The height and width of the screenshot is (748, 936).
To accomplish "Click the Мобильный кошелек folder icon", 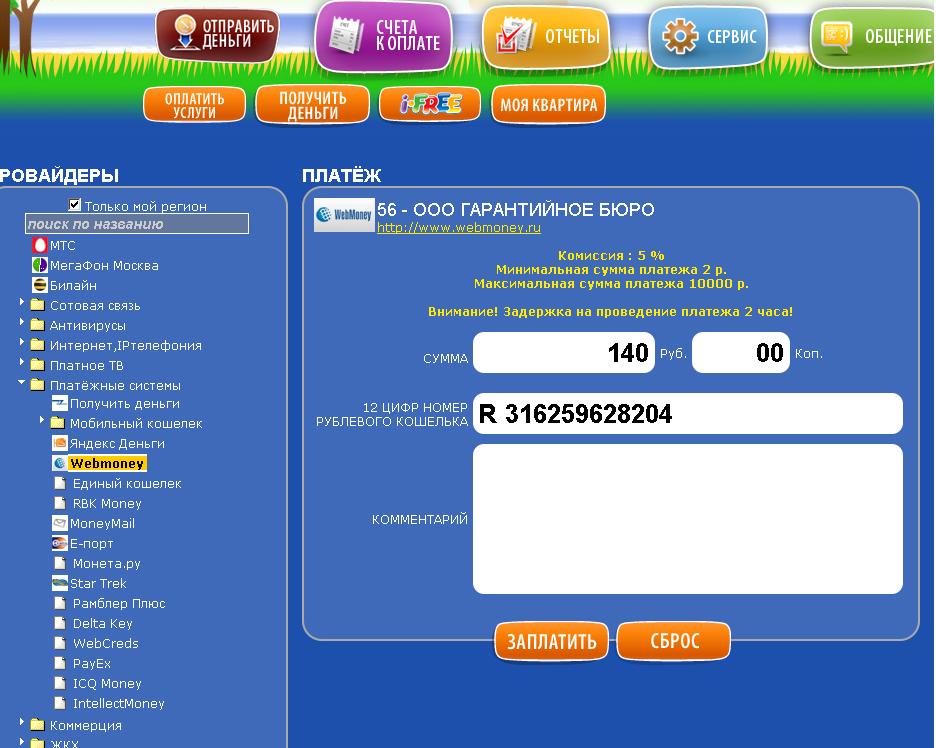I will tap(58, 423).
